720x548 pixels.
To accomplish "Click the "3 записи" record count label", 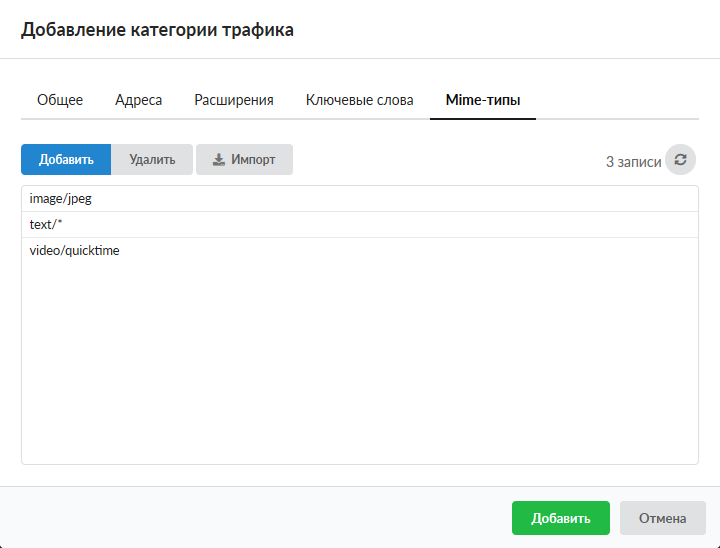I will coord(633,161).
